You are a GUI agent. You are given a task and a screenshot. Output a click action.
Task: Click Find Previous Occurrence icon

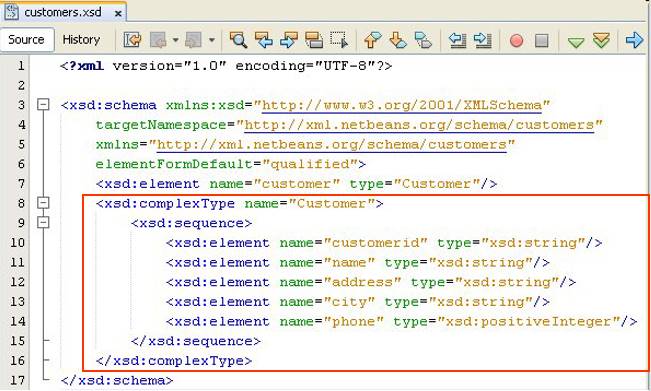coord(264,40)
